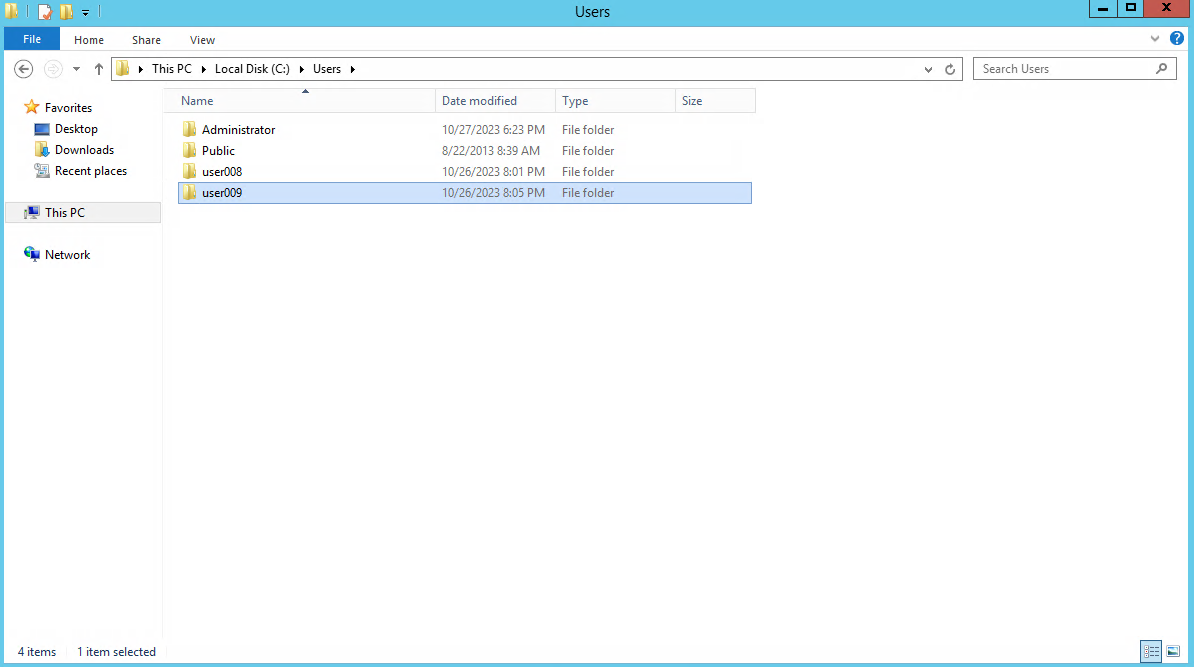Click the Forward navigation arrow

(53, 69)
